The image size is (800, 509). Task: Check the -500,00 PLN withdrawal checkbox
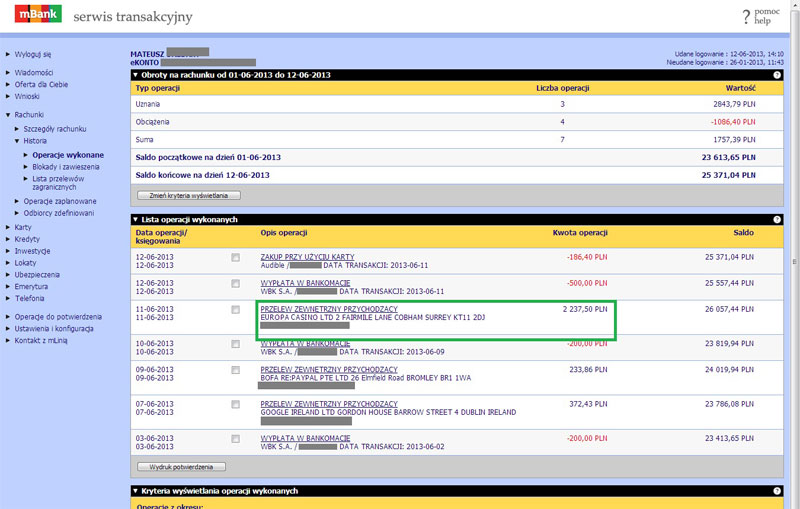235,284
